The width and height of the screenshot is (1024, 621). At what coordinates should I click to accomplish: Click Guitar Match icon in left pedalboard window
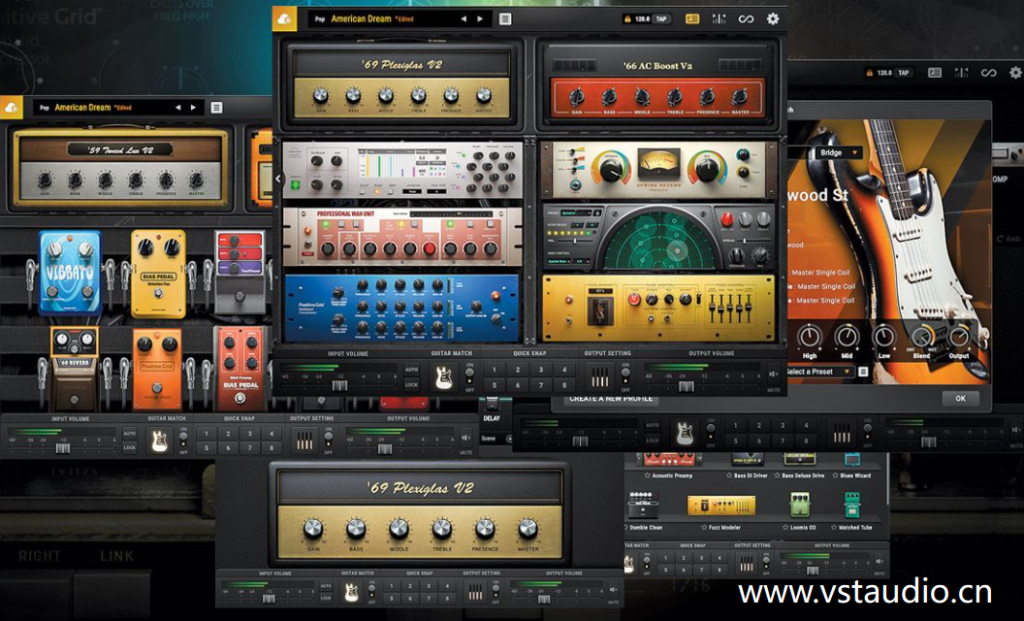point(159,441)
